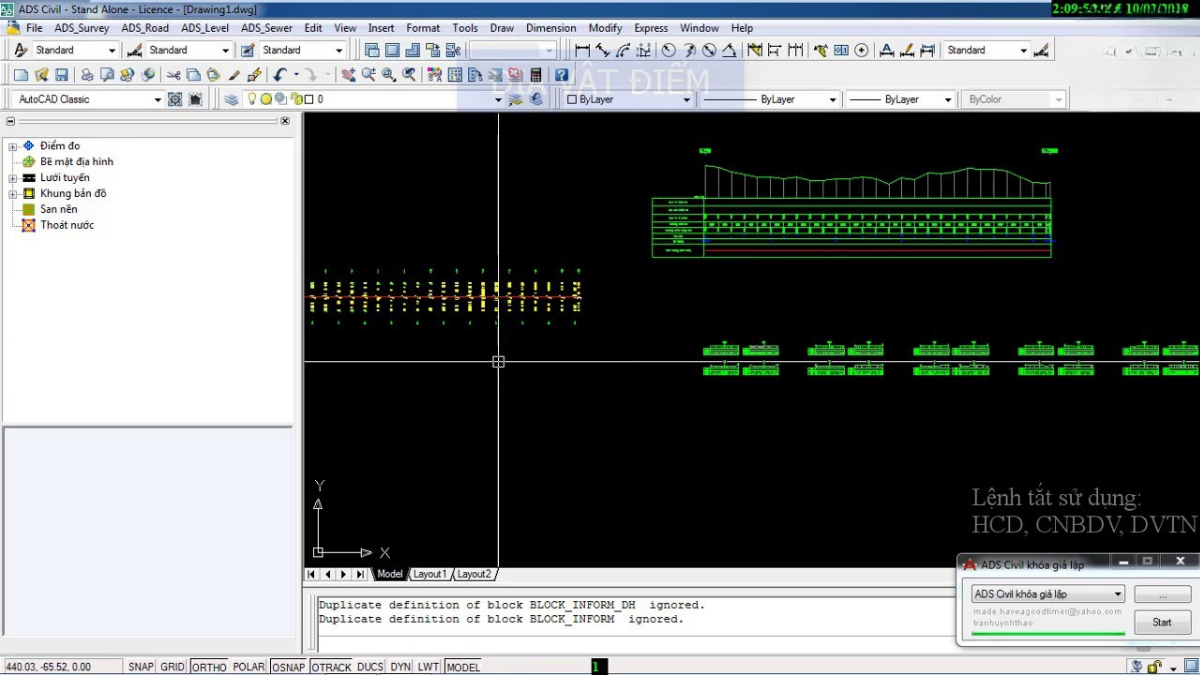Click the Copy icon
The height and width of the screenshot is (675, 1200).
tap(193, 75)
